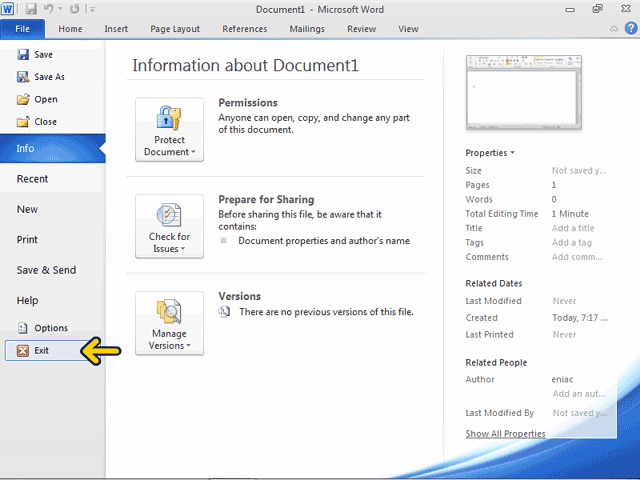
Task: Click Show All Properties link
Action: tap(505, 434)
